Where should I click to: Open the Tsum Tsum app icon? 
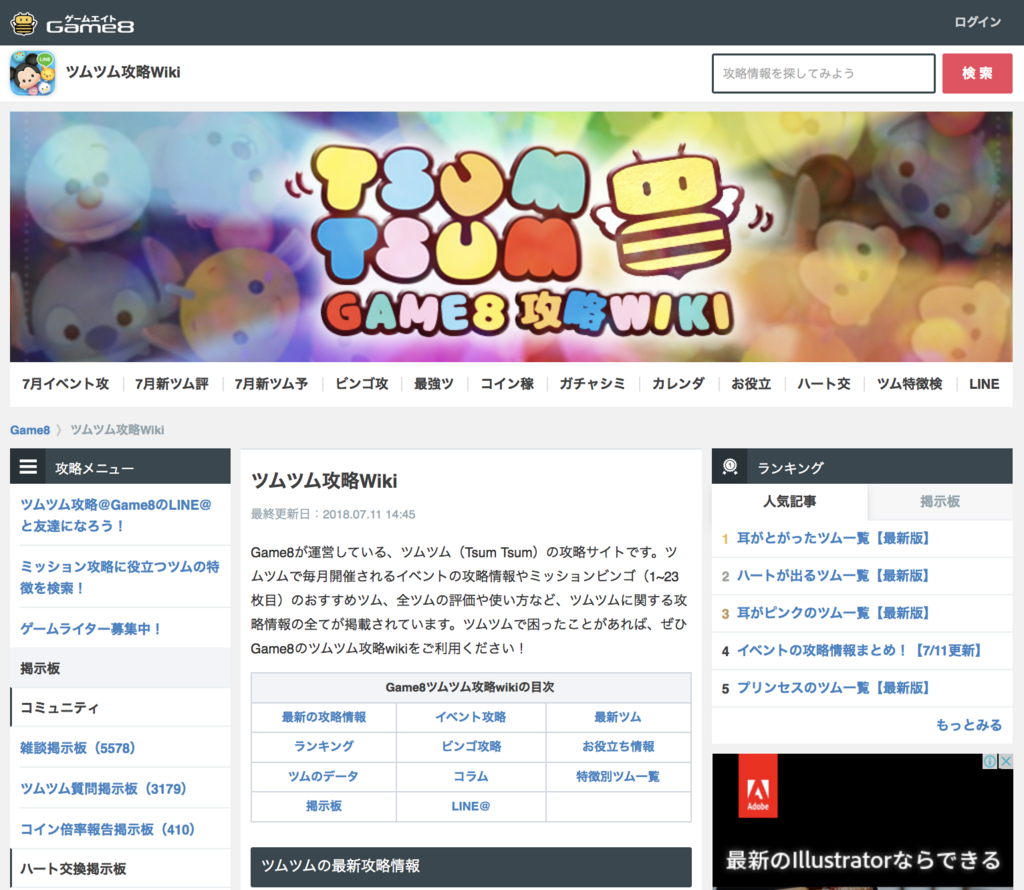click(33, 73)
